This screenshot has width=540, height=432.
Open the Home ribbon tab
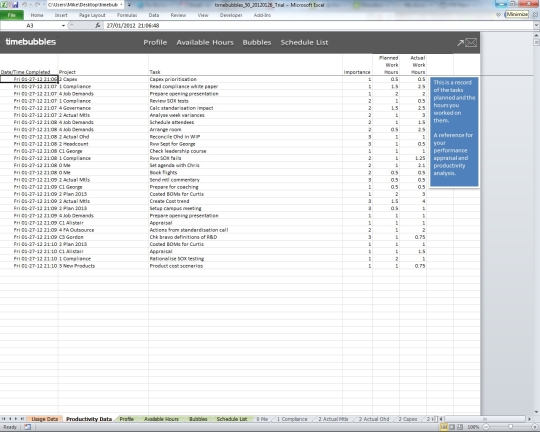click(37, 15)
